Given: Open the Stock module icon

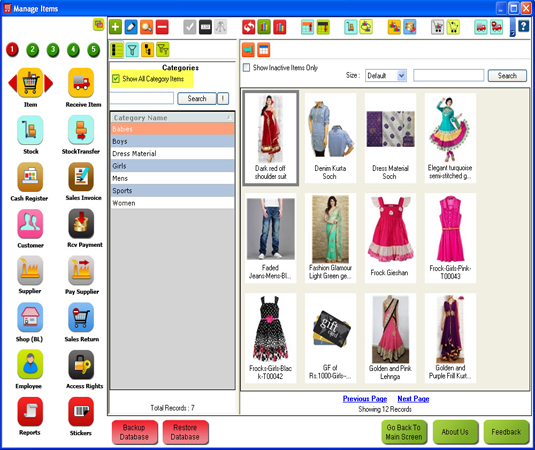Looking at the screenshot, I should tap(30, 130).
